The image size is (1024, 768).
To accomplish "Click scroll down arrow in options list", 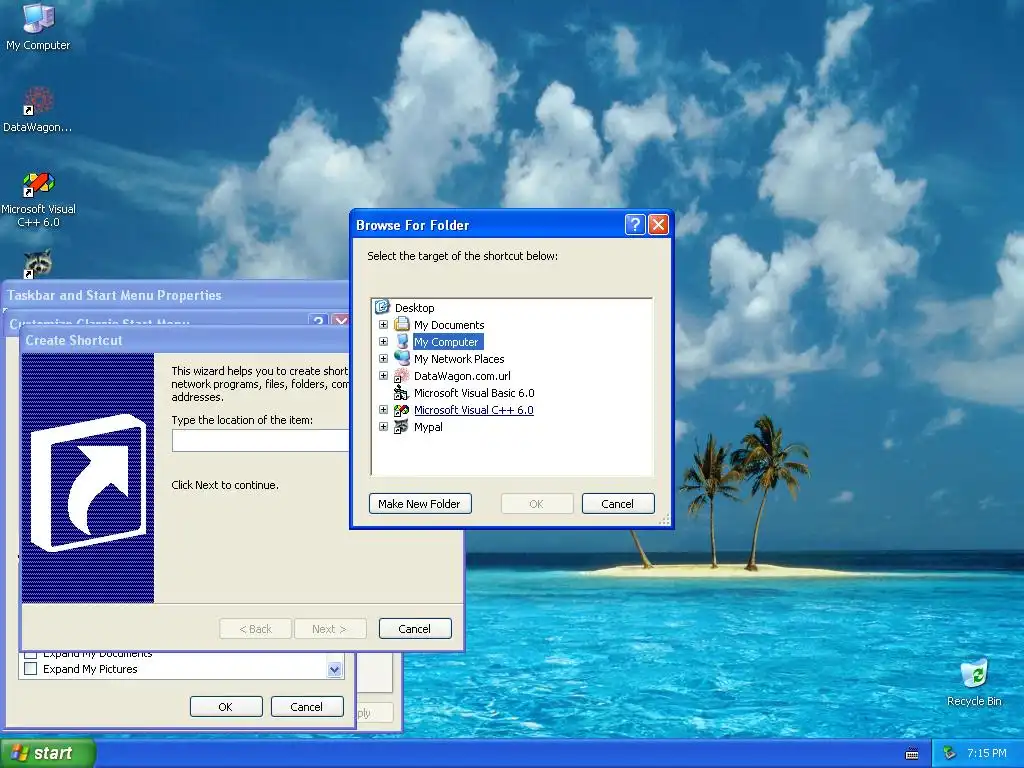I will point(334,669).
